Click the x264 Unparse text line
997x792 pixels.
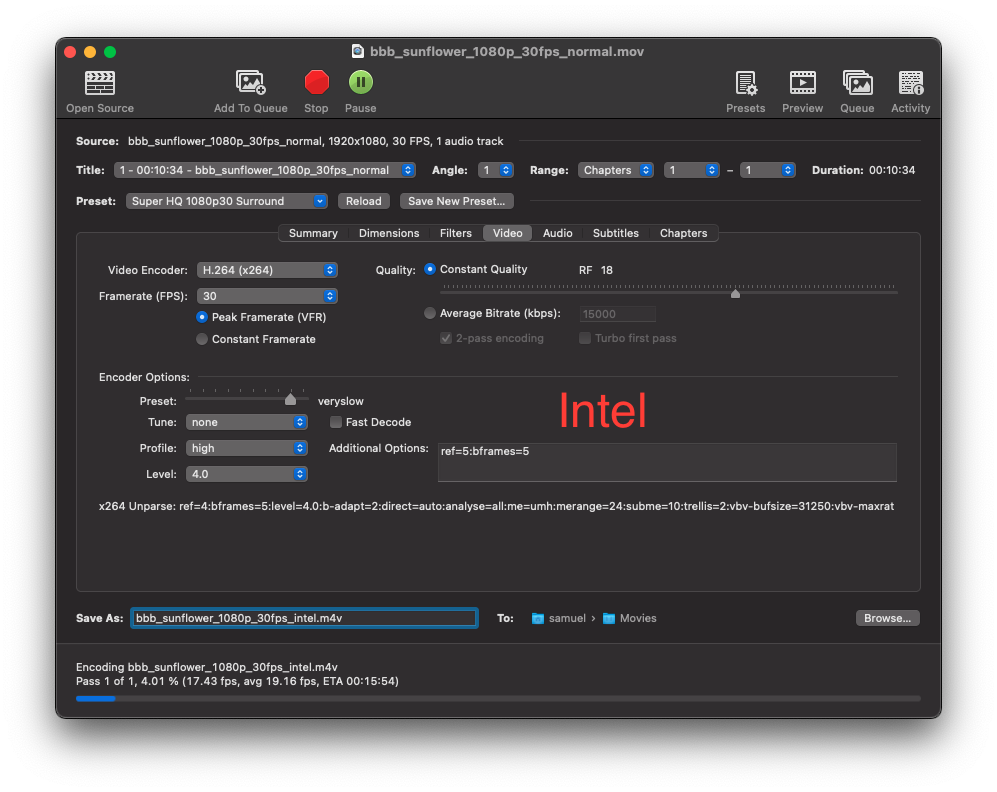(x=497, y=507)
